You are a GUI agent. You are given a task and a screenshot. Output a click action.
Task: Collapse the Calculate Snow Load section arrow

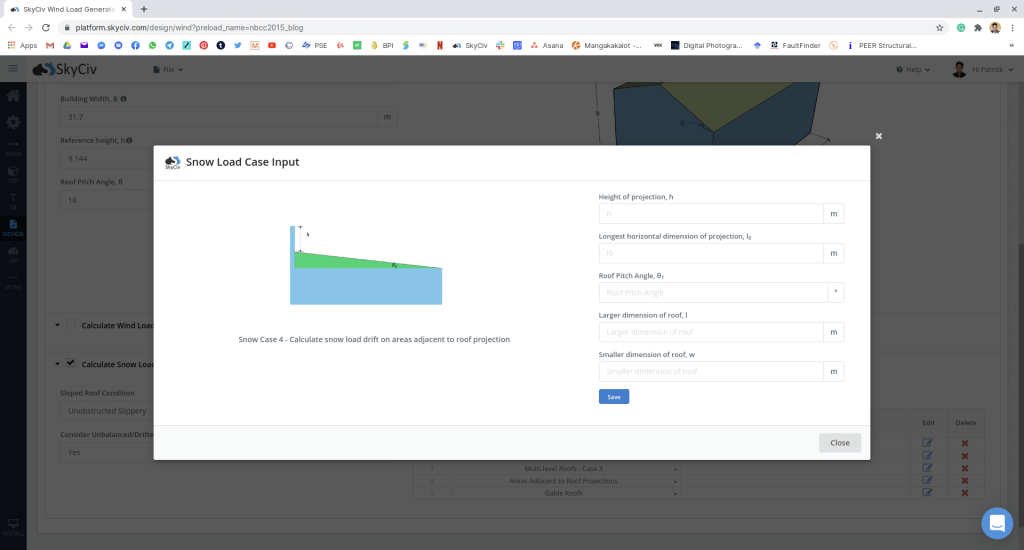(55, 364)
